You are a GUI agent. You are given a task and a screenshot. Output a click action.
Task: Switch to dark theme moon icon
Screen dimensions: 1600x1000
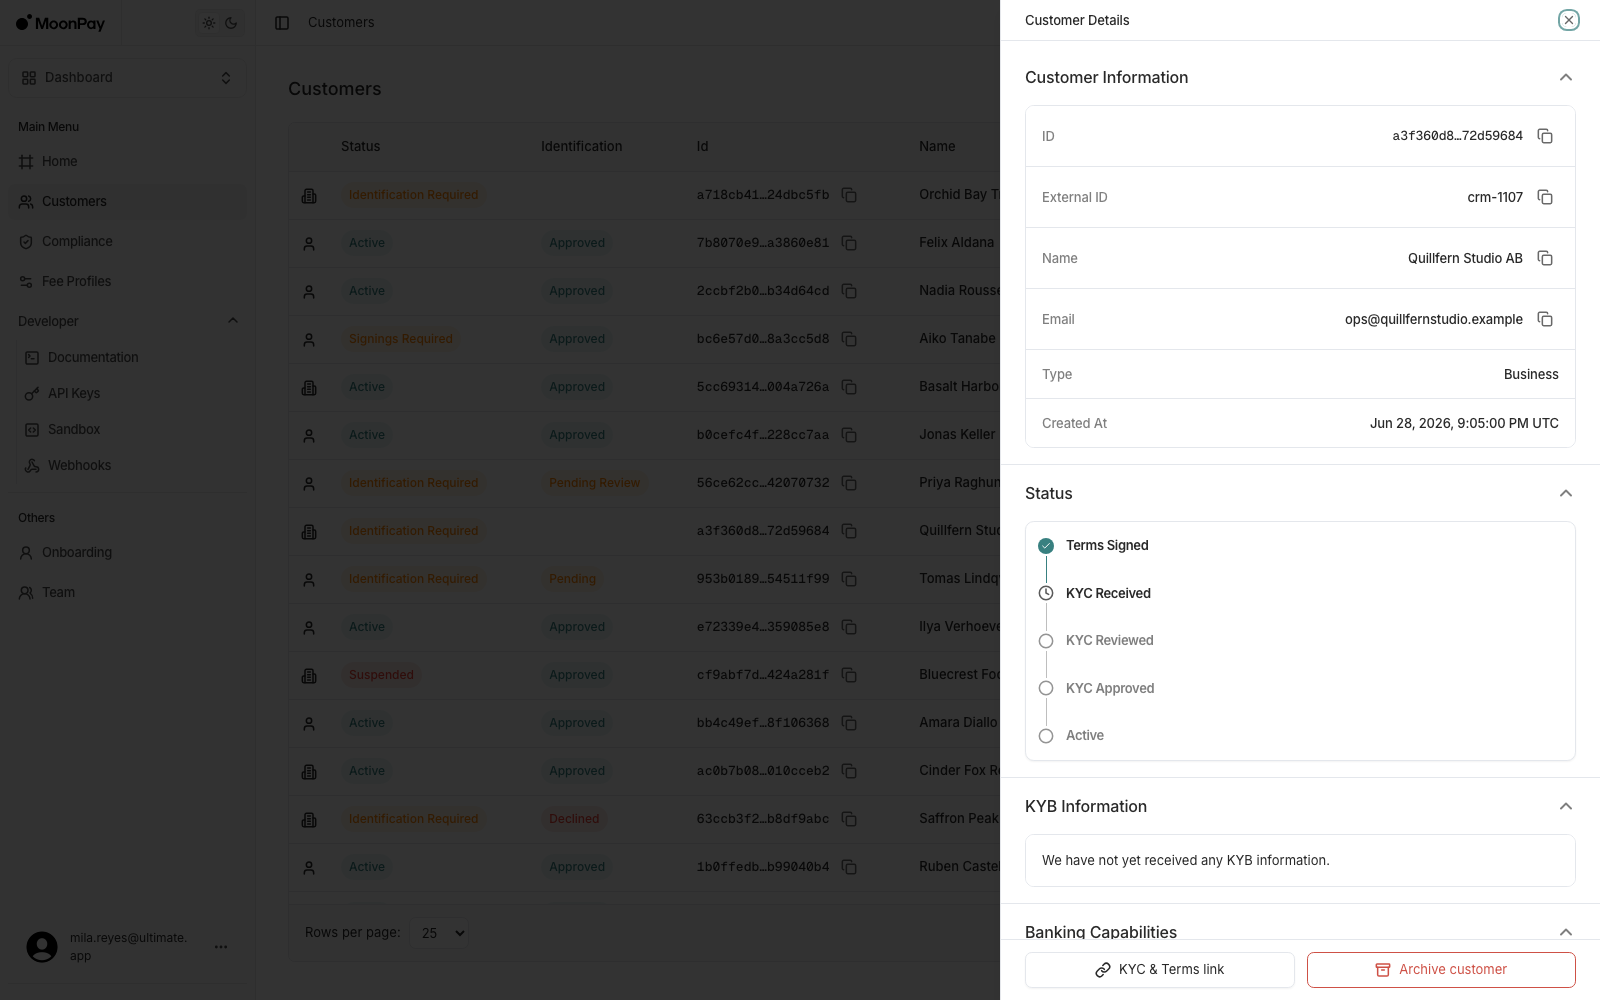point(231,23)
